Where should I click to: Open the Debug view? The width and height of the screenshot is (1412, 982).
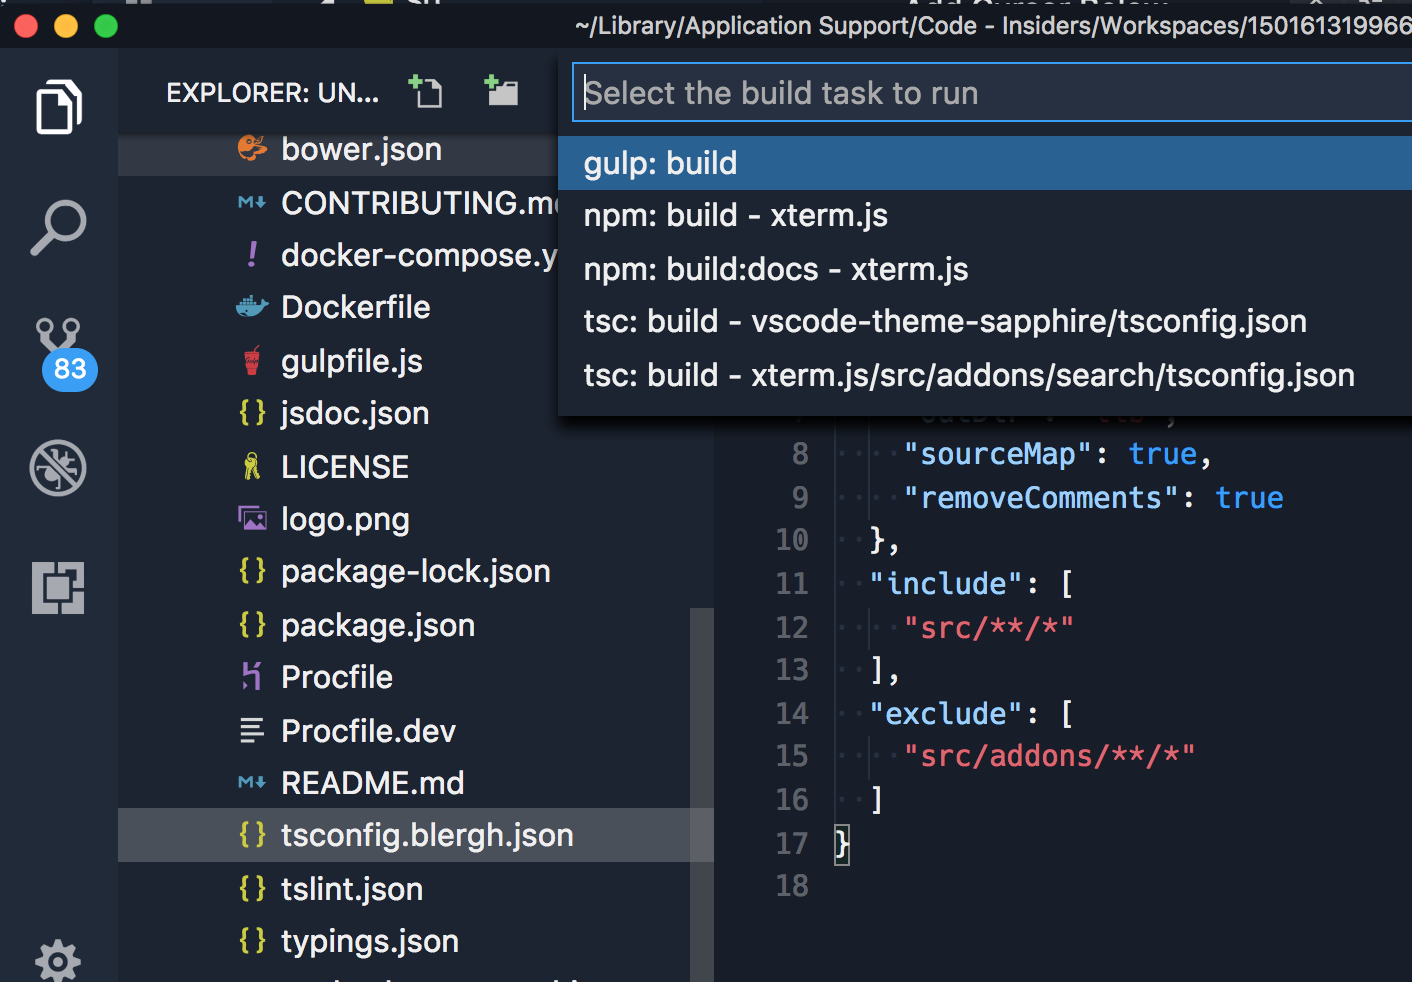pyautogui.click(x=57, y=467)
